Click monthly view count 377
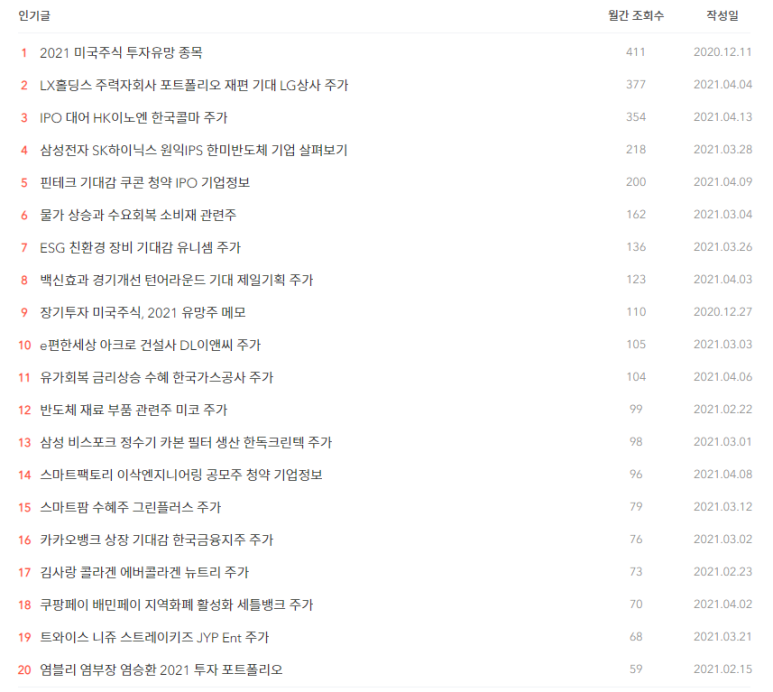 coord(636,85)
